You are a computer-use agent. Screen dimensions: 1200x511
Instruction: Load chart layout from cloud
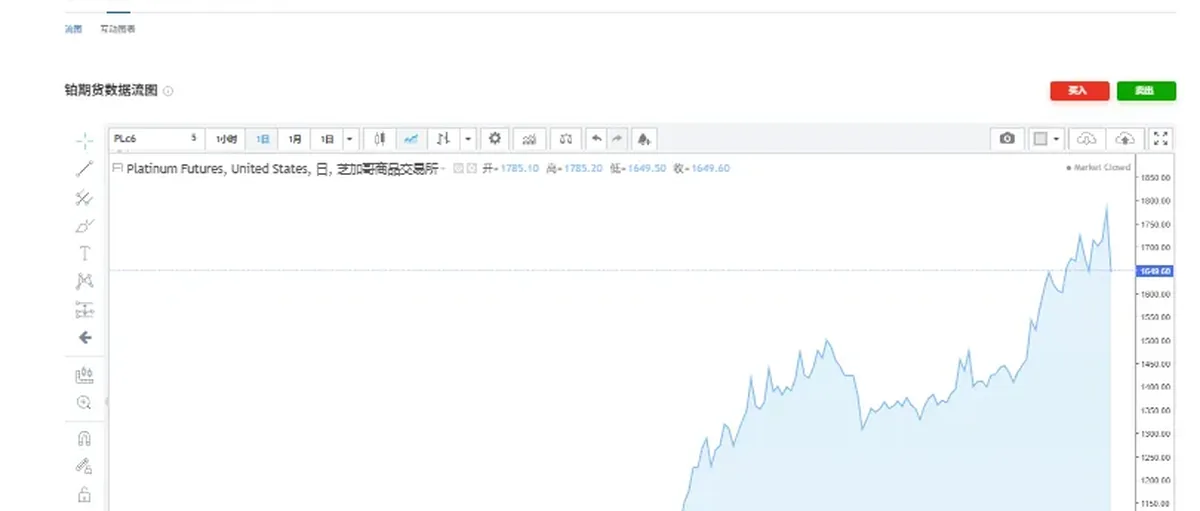[1087, 139]
